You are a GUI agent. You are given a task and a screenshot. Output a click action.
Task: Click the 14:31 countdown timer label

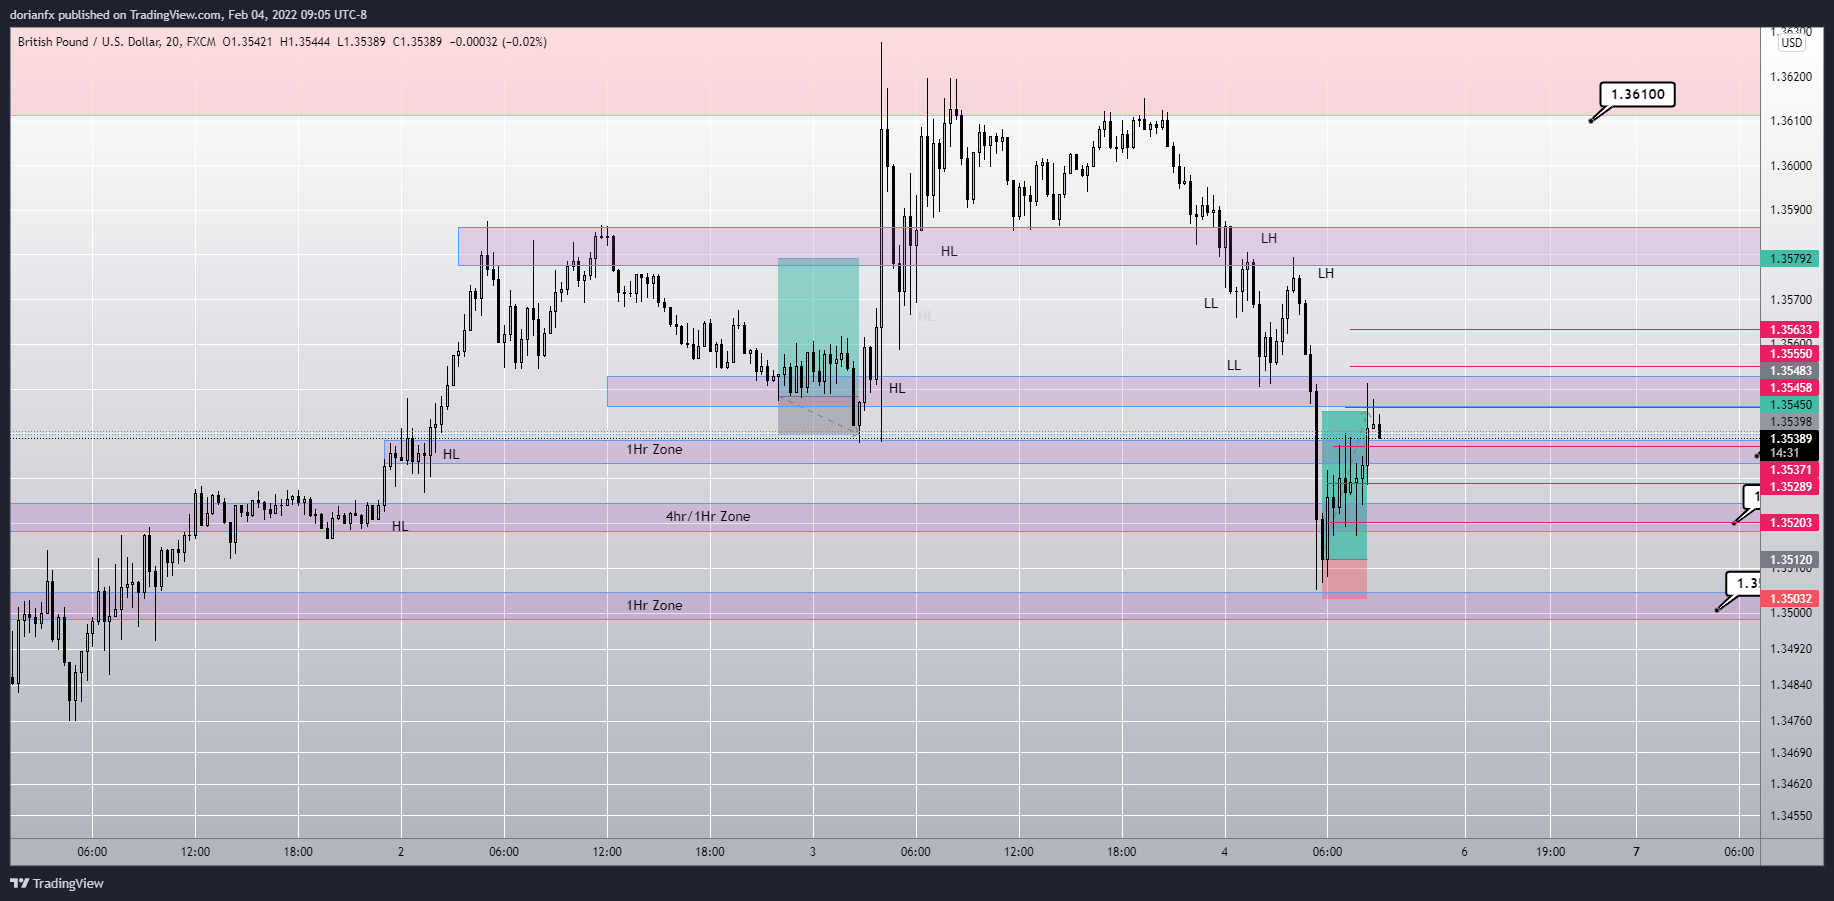click(1785, 453)
